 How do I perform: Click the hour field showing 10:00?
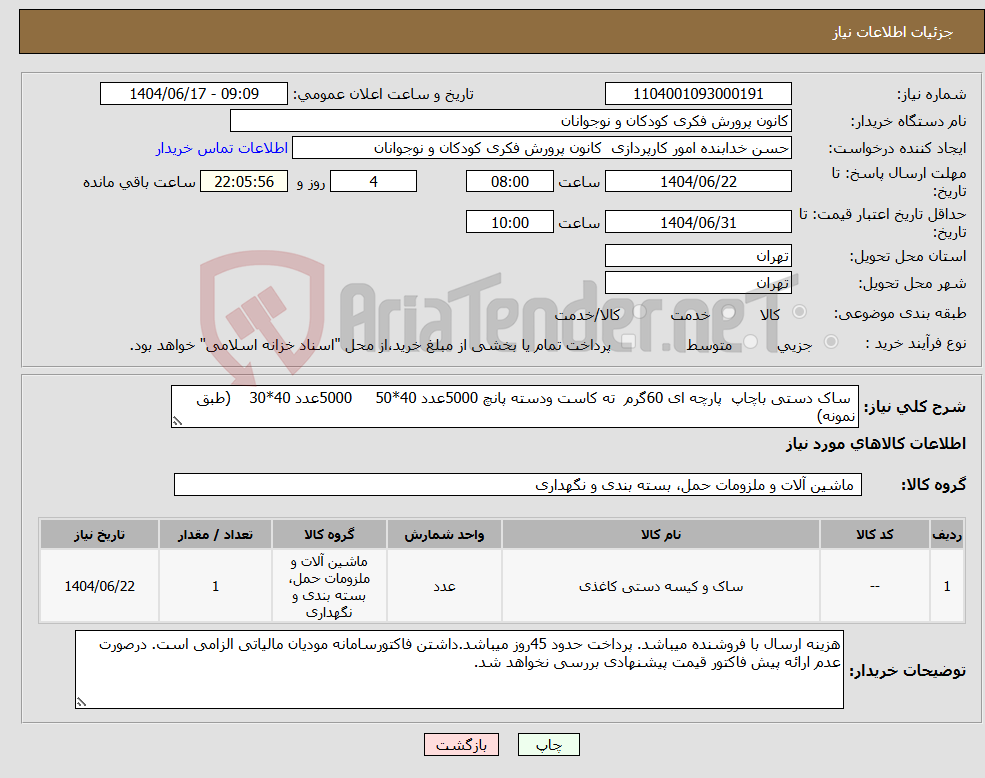510,221
